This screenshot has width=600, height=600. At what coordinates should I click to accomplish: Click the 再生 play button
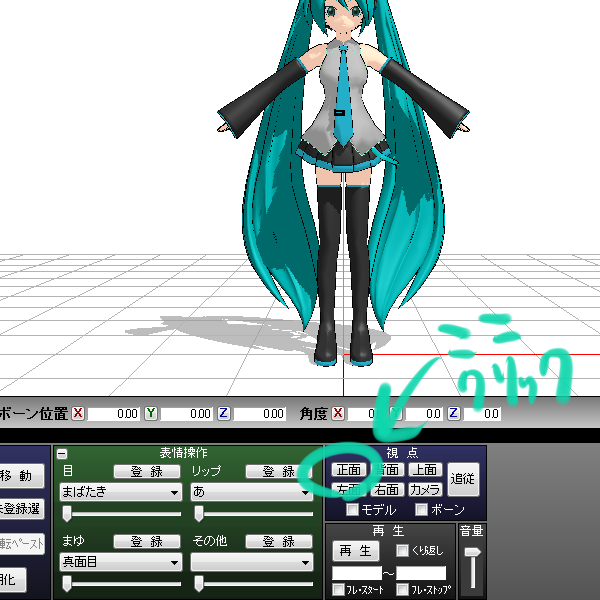tap(355, 551)
